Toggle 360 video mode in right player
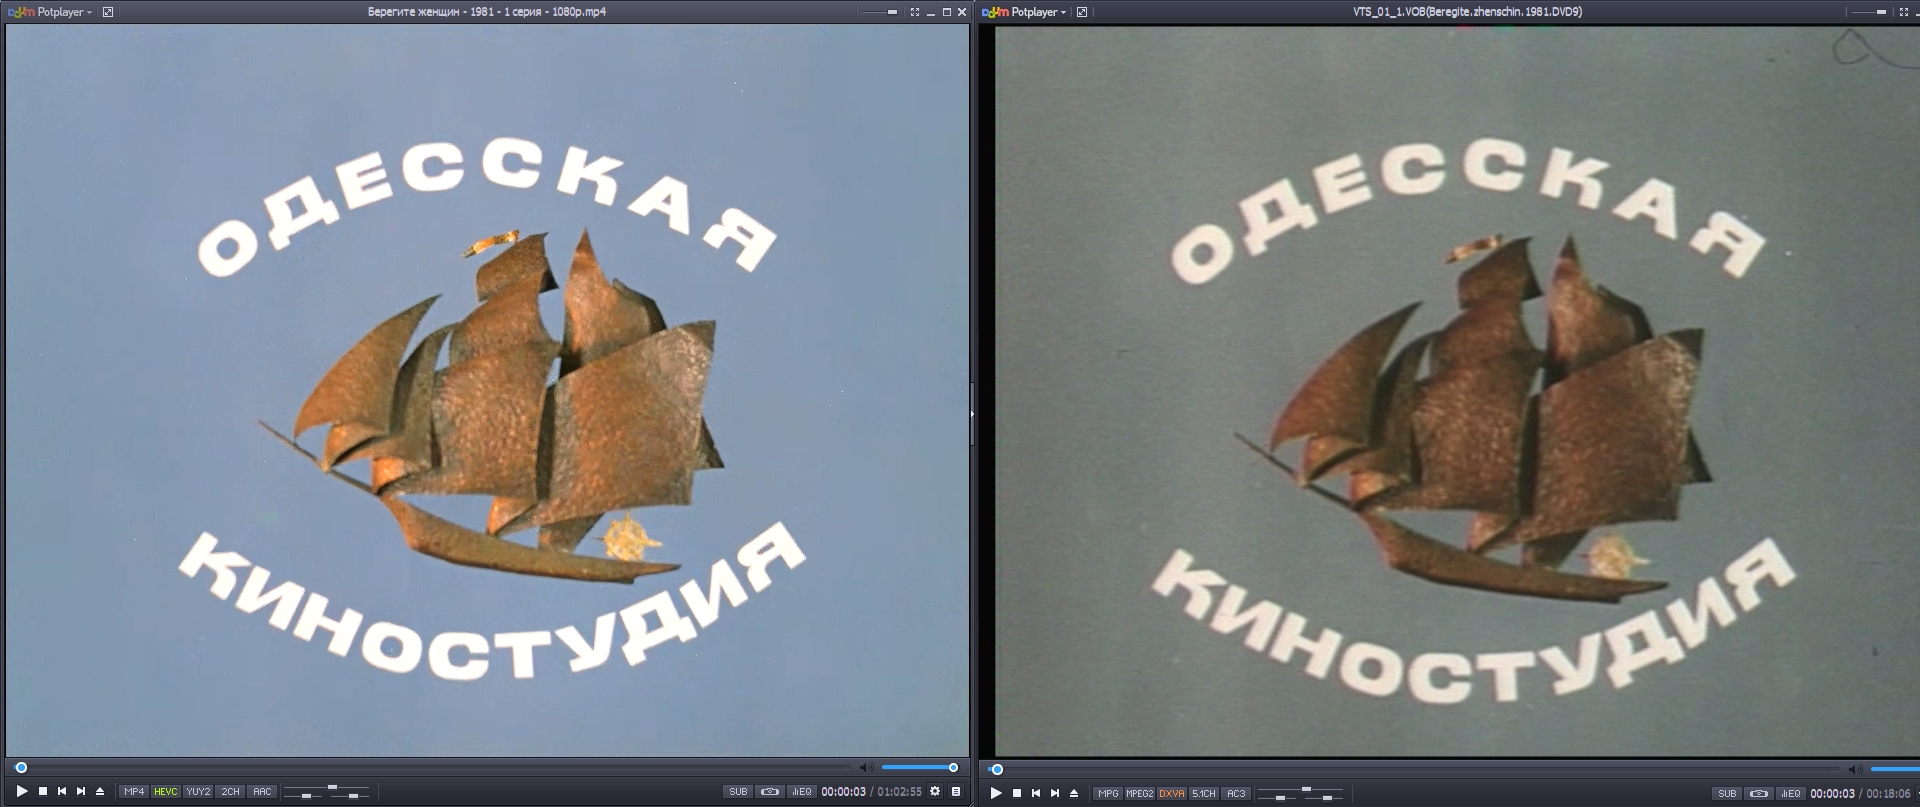1920x807 pixels. tap(1758, 793)
